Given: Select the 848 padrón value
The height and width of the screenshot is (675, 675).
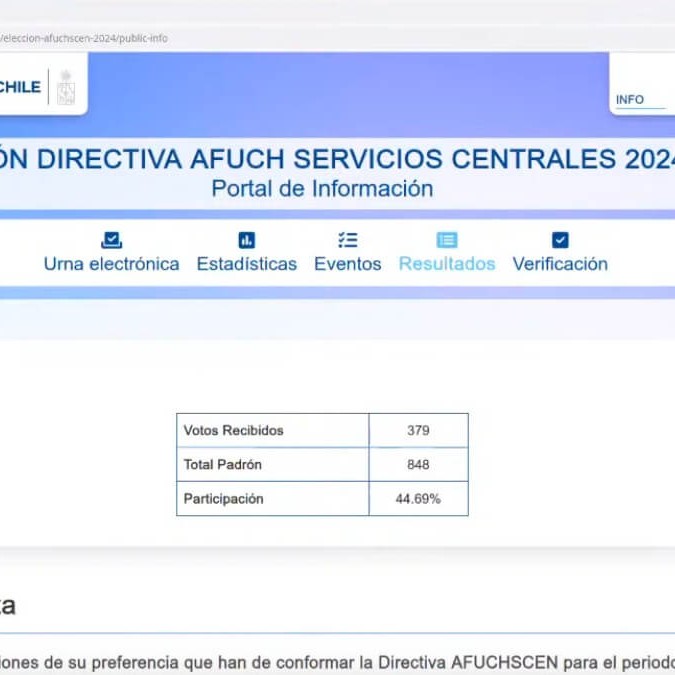Looking at the screenshot, I should click(418, 464).
